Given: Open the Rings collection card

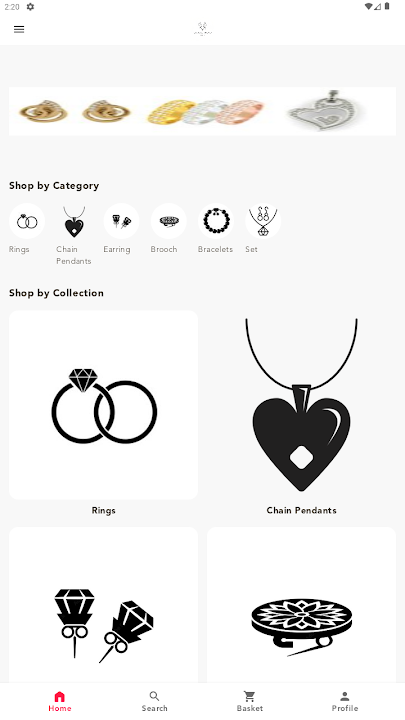Looking at the screenshot, I should tap(103, 405).
